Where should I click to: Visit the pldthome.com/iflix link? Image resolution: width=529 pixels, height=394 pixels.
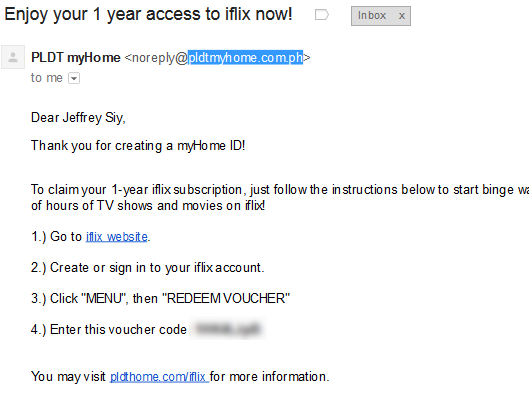(x=159, y=376)
